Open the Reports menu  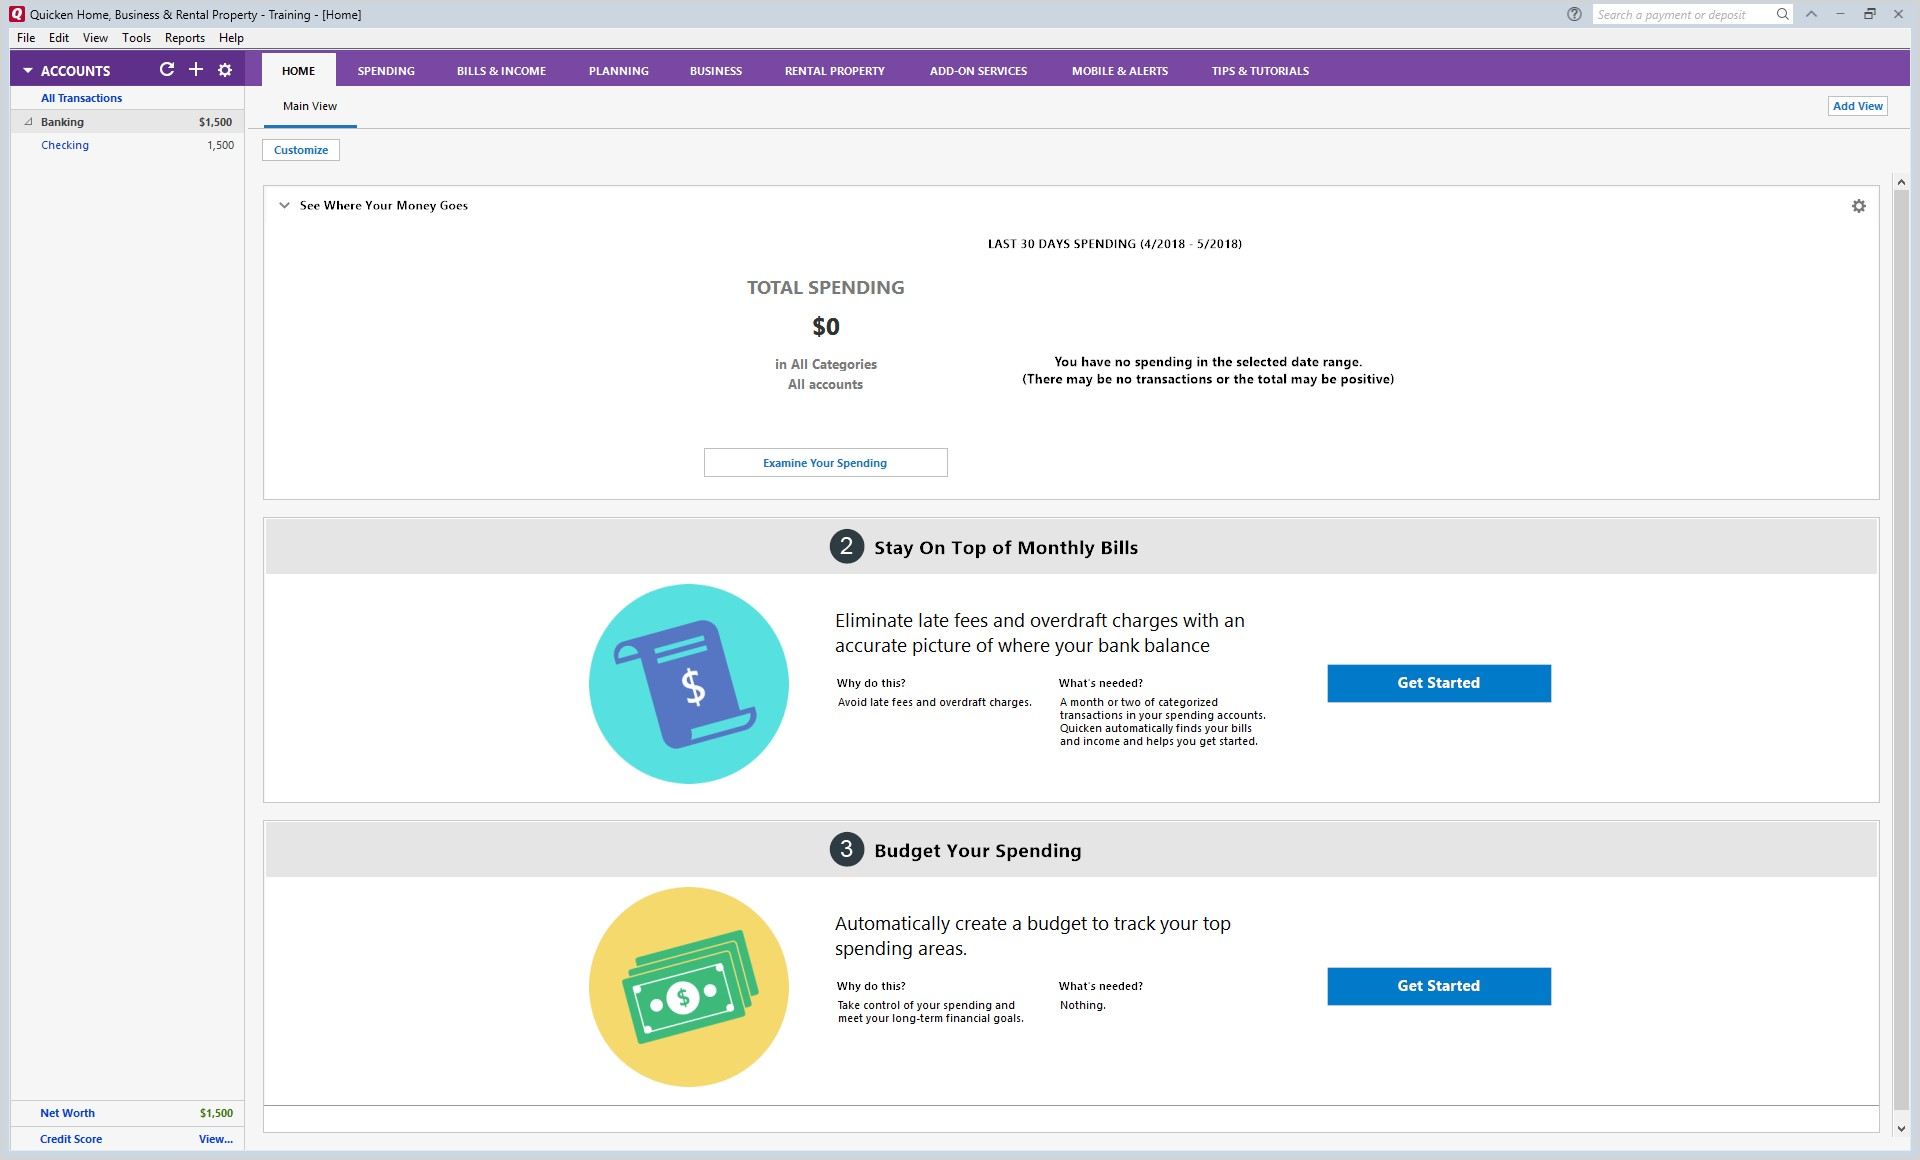[x=184, y=38]
